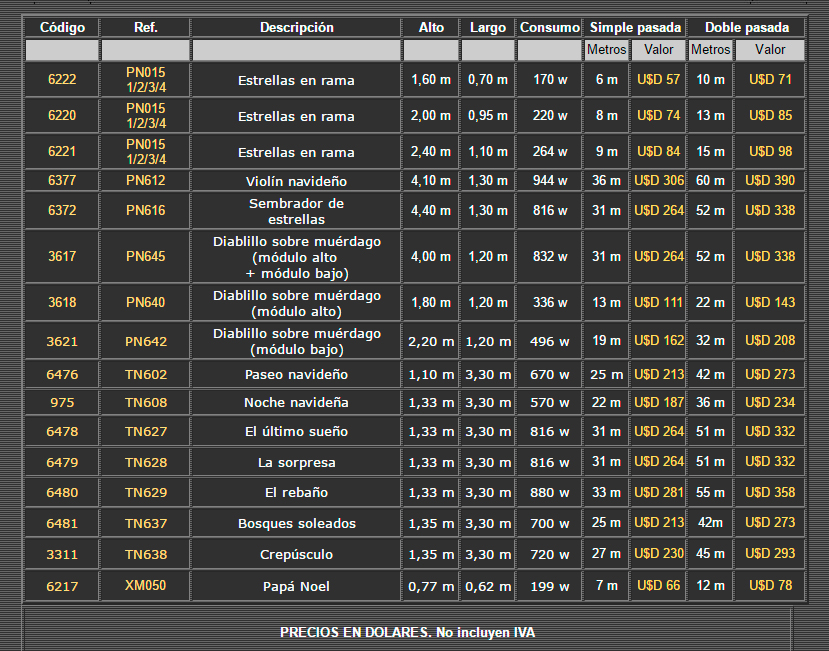
Task: Click product code 6377
Action: coord(62,181)
